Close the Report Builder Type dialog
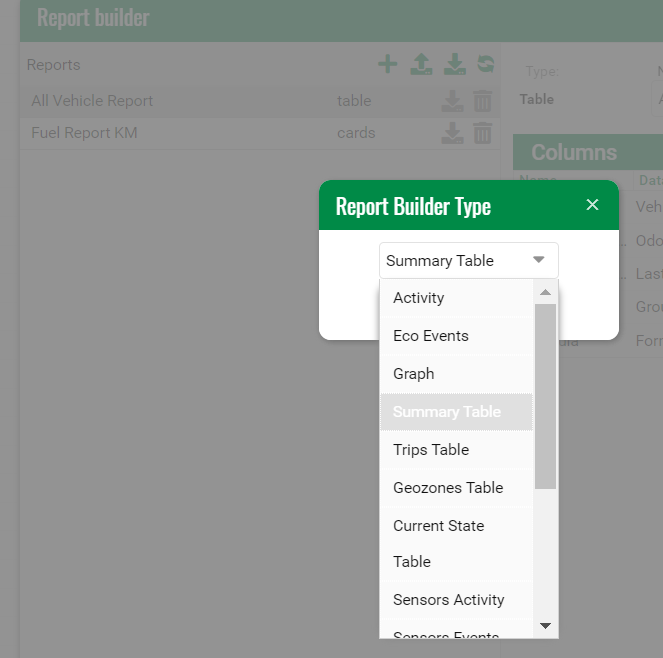Viewport: 663px width, 658px height. coord(592,205)
